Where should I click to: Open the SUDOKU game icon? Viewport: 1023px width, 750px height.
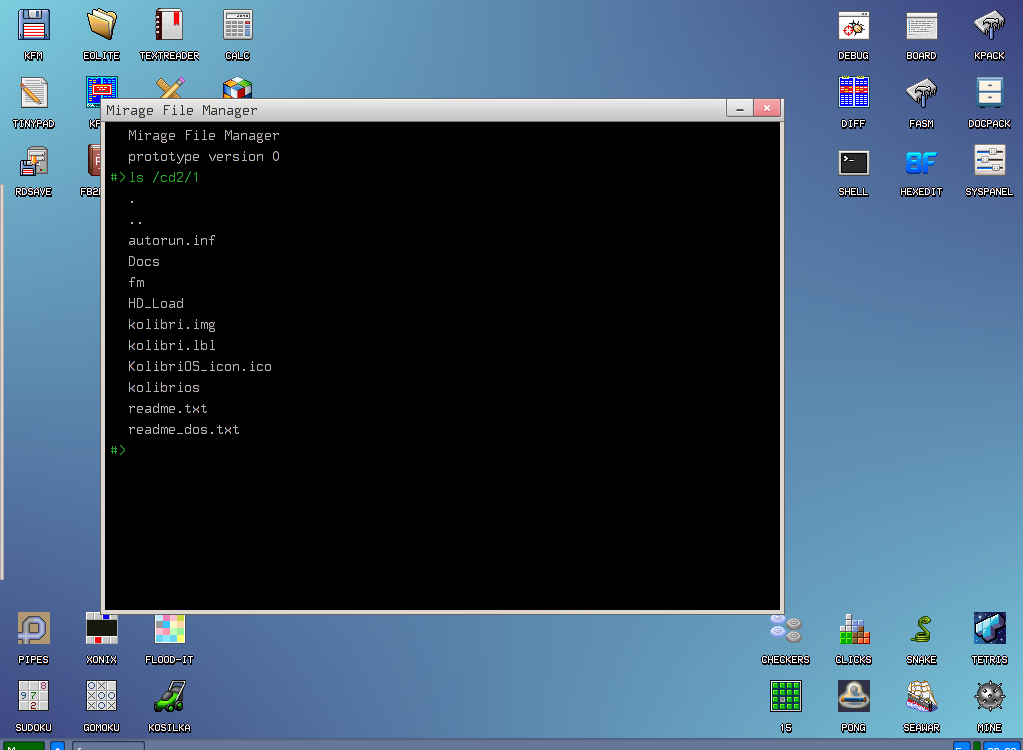[x=34, y=697]
